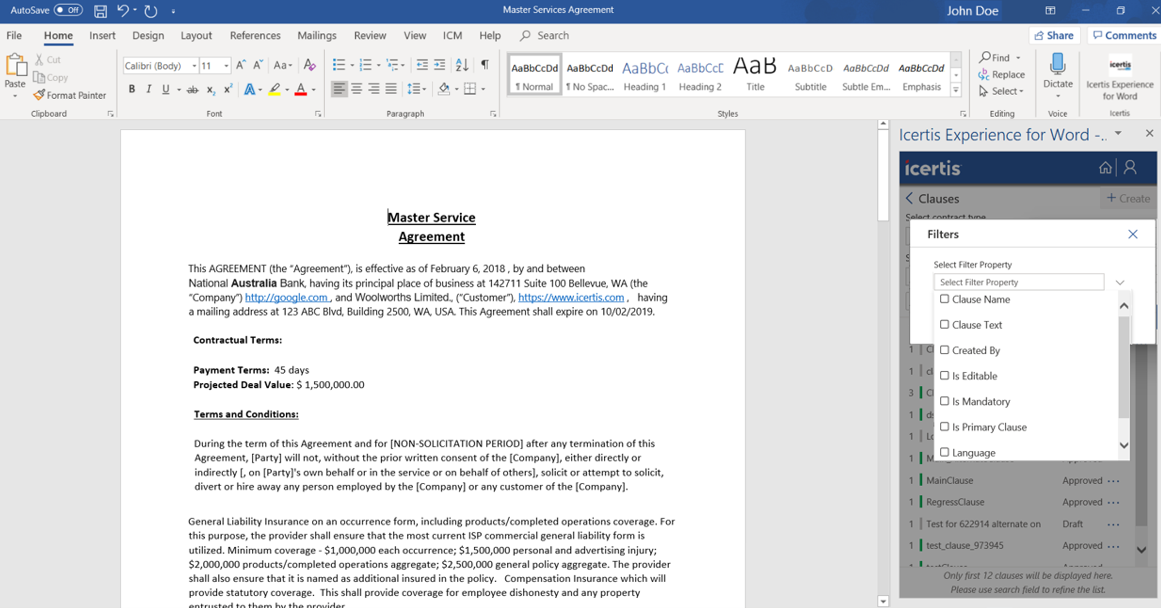Enable the Is Mandatory checkbox
This screenshot has width=1161, height=608.
click(944, 401)
